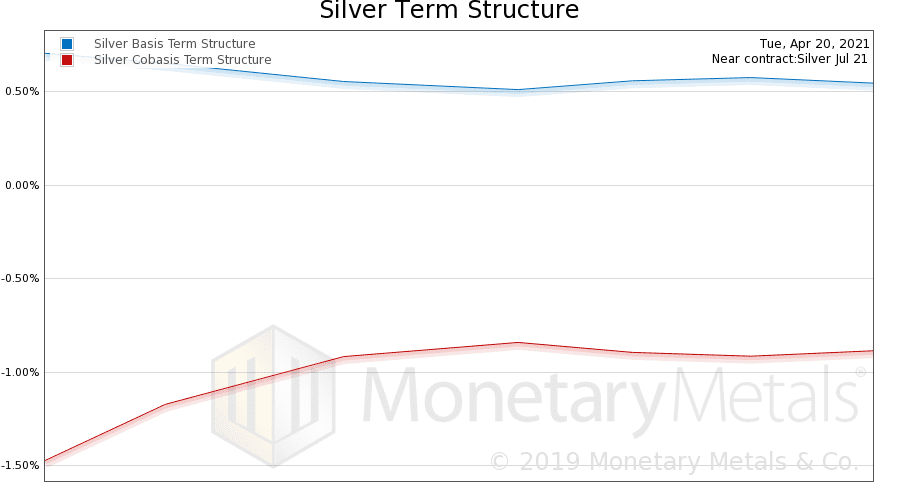Select the Silver Cobasis Term Structure legend label
The width and height of the screenshot is (900, 500).
tap(183, 60)
